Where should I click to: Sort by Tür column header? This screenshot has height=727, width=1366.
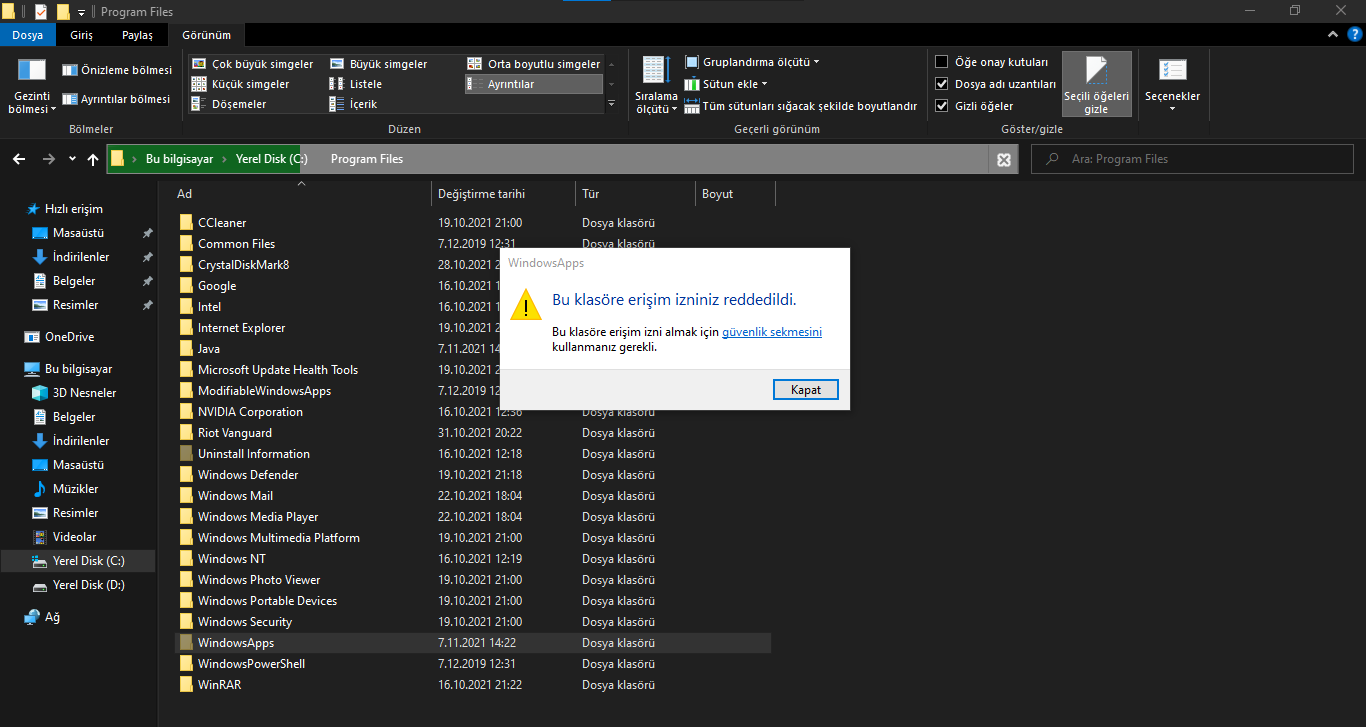coord(636,194)
